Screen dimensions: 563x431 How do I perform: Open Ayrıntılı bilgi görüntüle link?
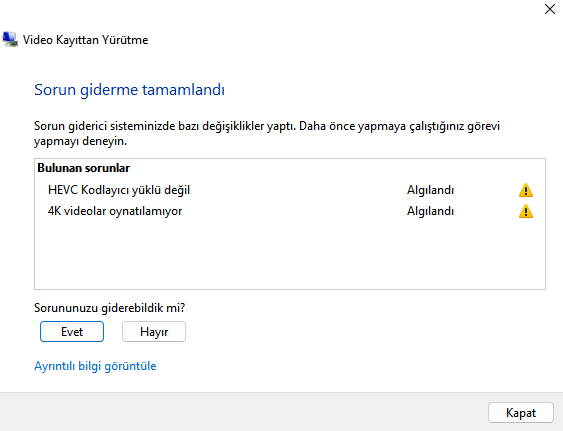click(95, 366)
